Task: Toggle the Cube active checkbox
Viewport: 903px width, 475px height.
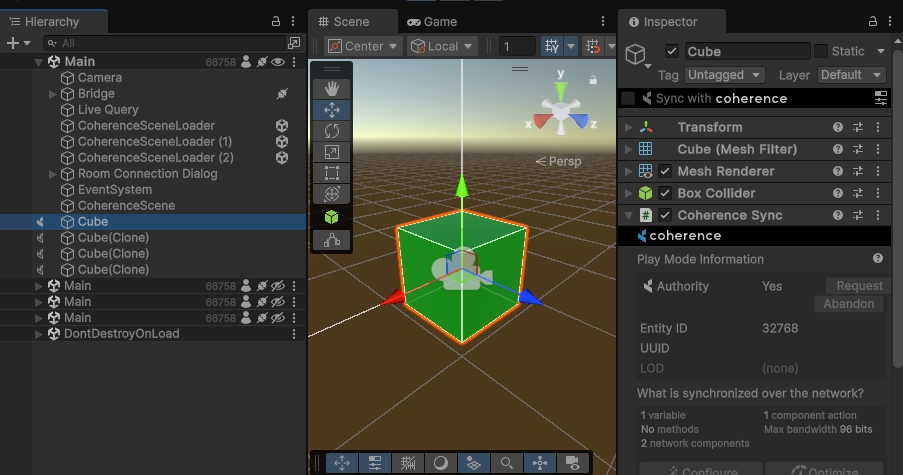Action: pos(671,51)
